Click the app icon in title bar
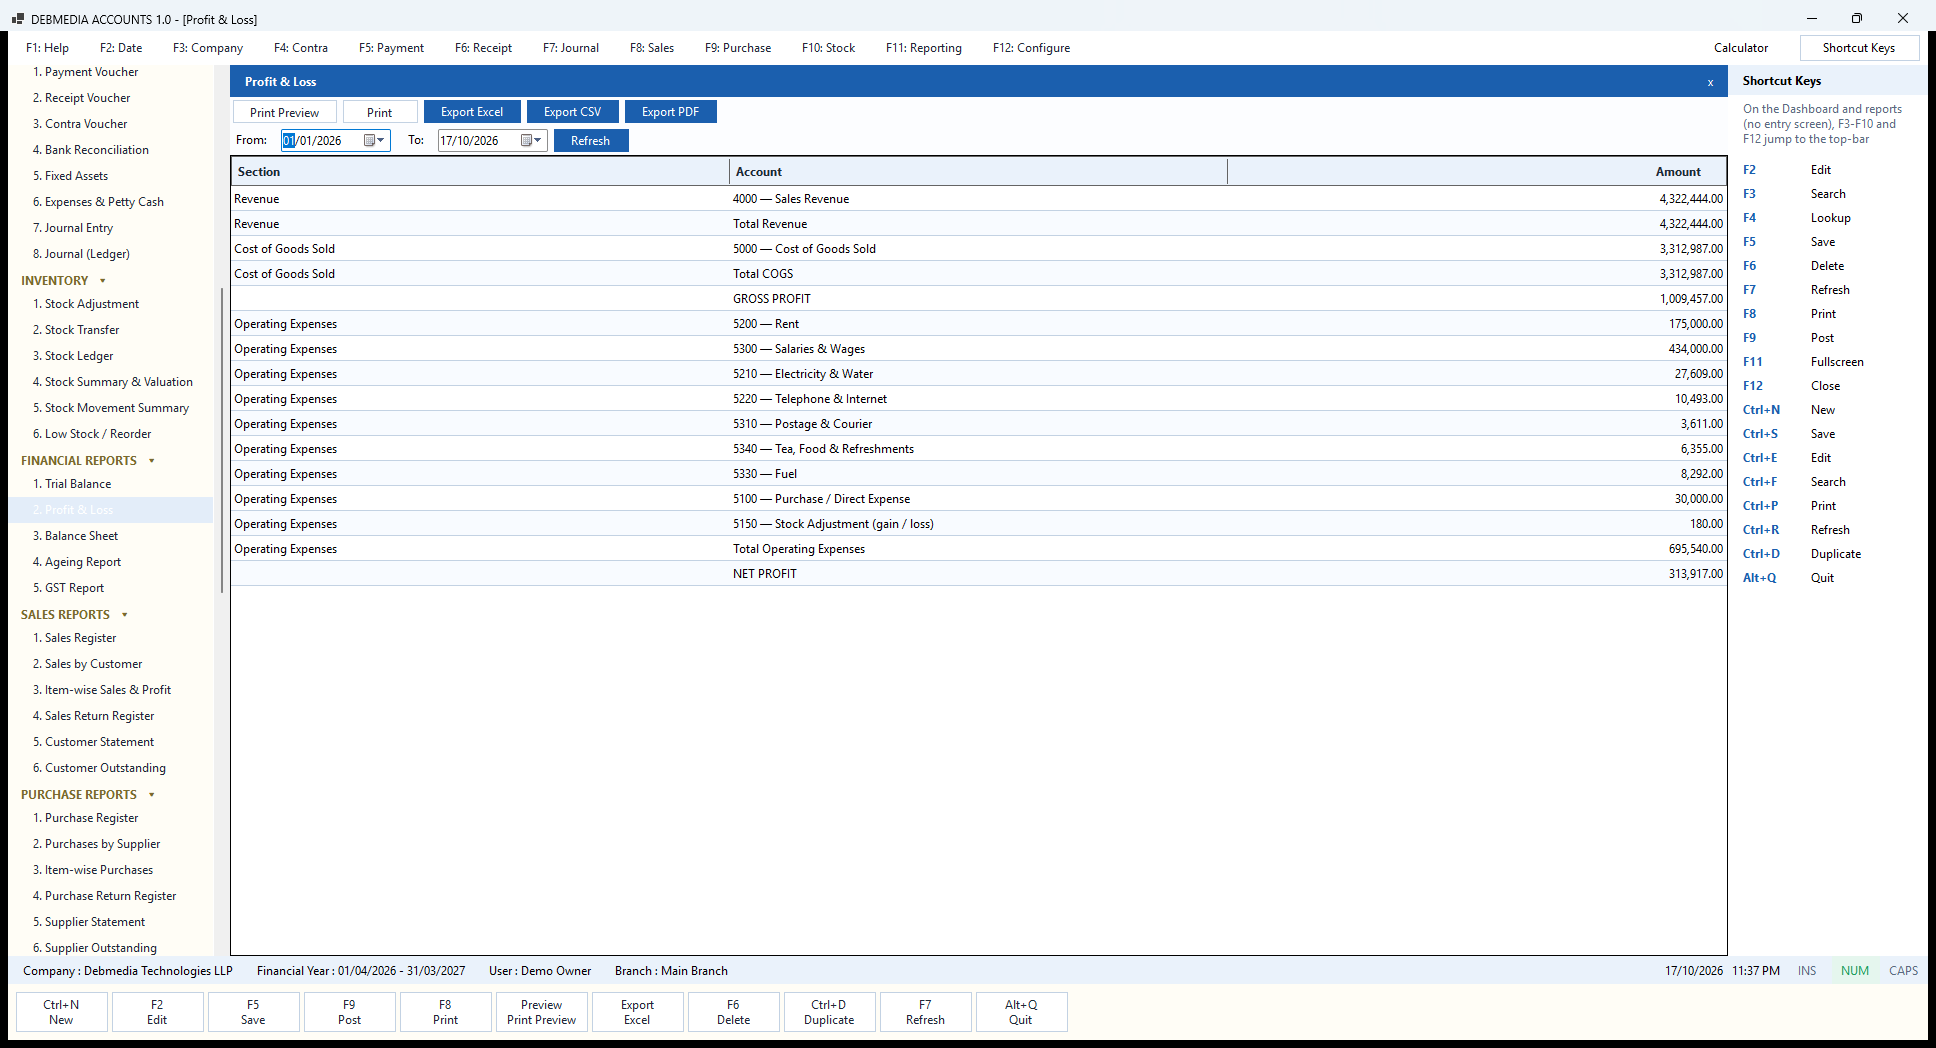 tap(18, 19)
